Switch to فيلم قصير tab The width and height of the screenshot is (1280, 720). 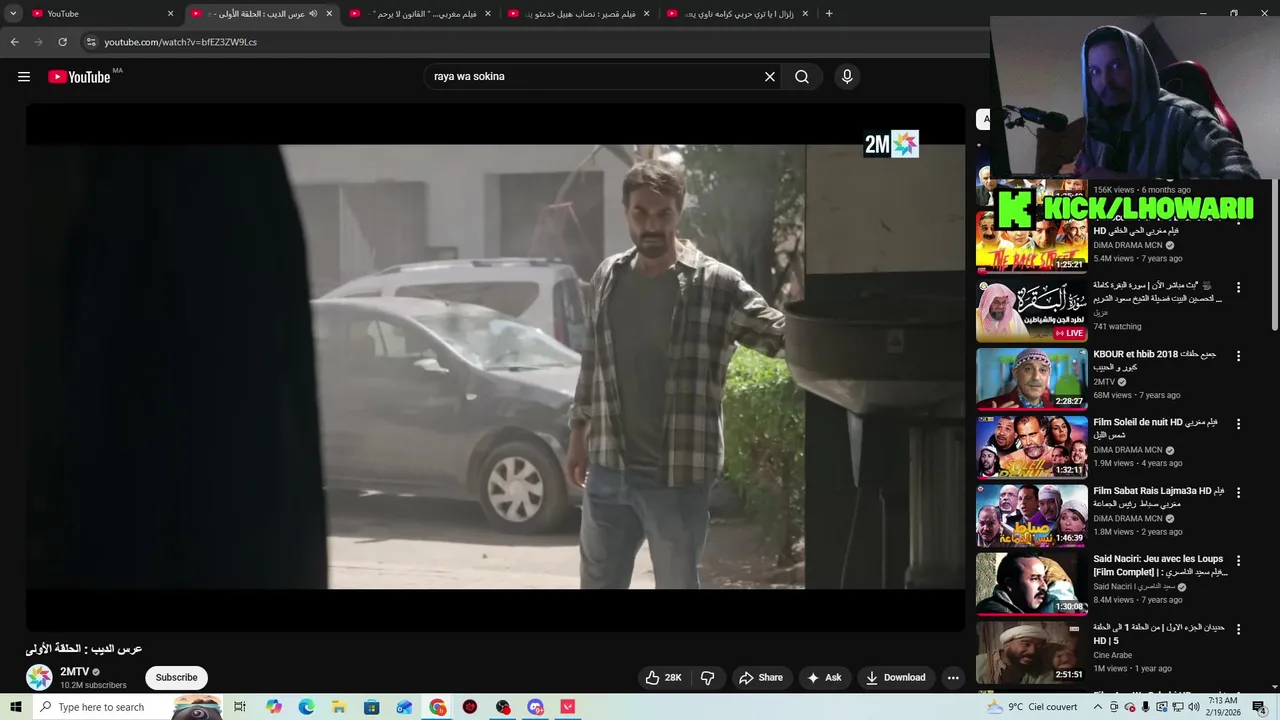pyautogui.click(x=577, y=14)
